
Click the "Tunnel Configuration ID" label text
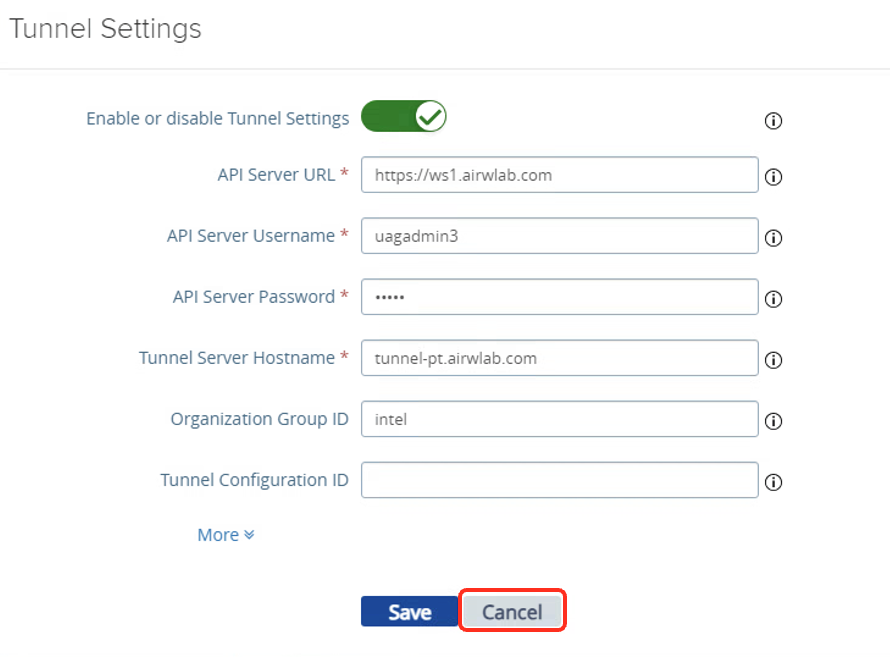click(x=254, y=480)
